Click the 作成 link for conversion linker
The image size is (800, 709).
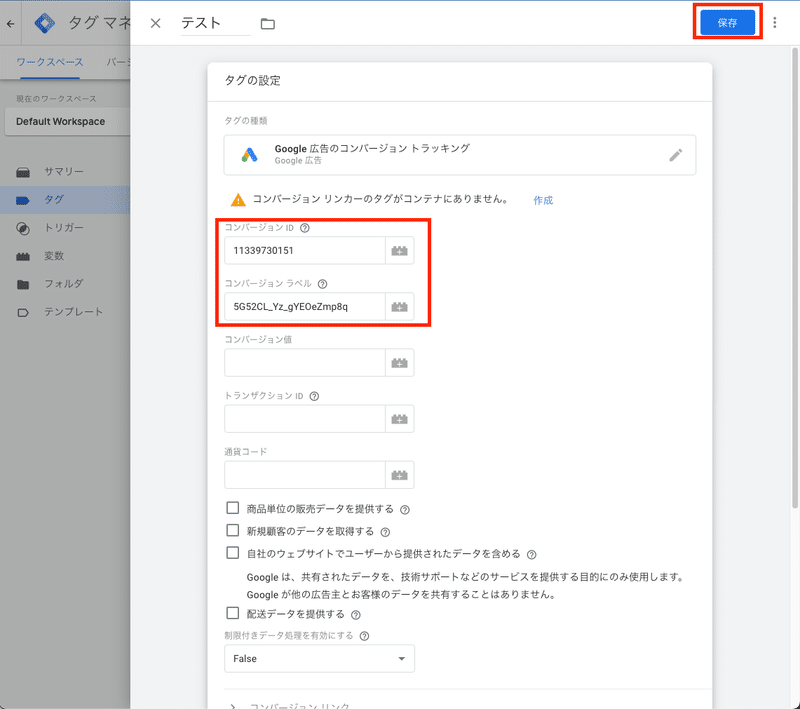543,200
